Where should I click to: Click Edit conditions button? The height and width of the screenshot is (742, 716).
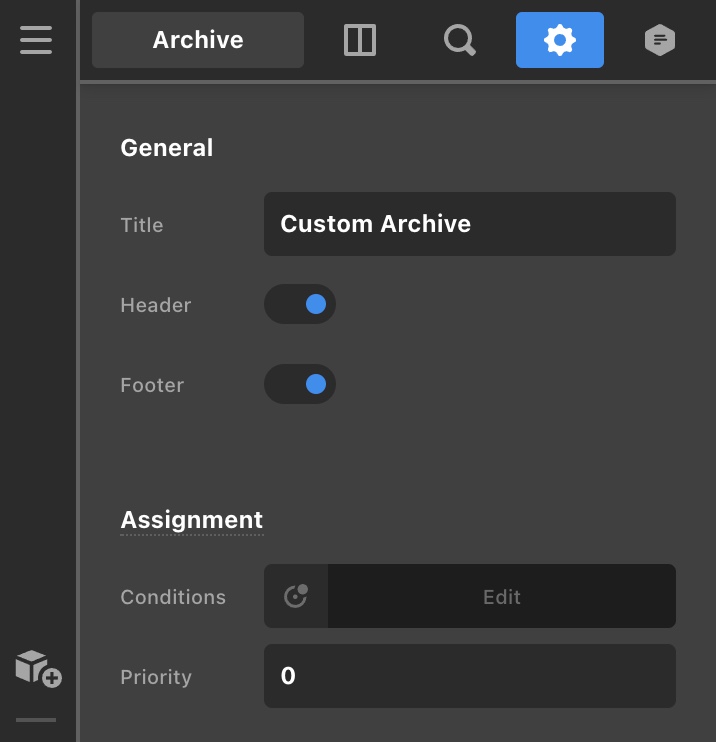pos(502,596)
